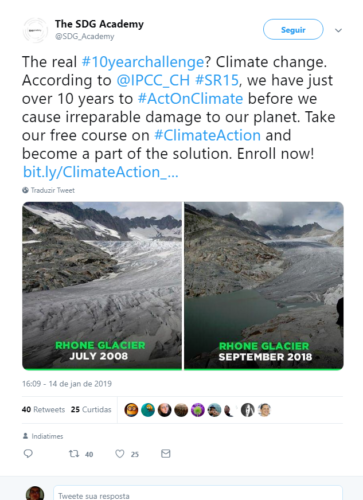Click the Tweete sua resposta reply field
This screenshot has width=363, height=500.
[x=198, y=495]
